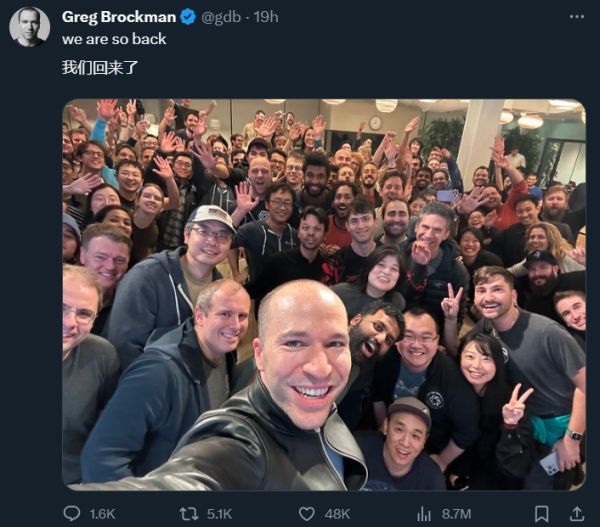Click the share upload-arrow icon
600x527 pixels.
coord(576,514)
